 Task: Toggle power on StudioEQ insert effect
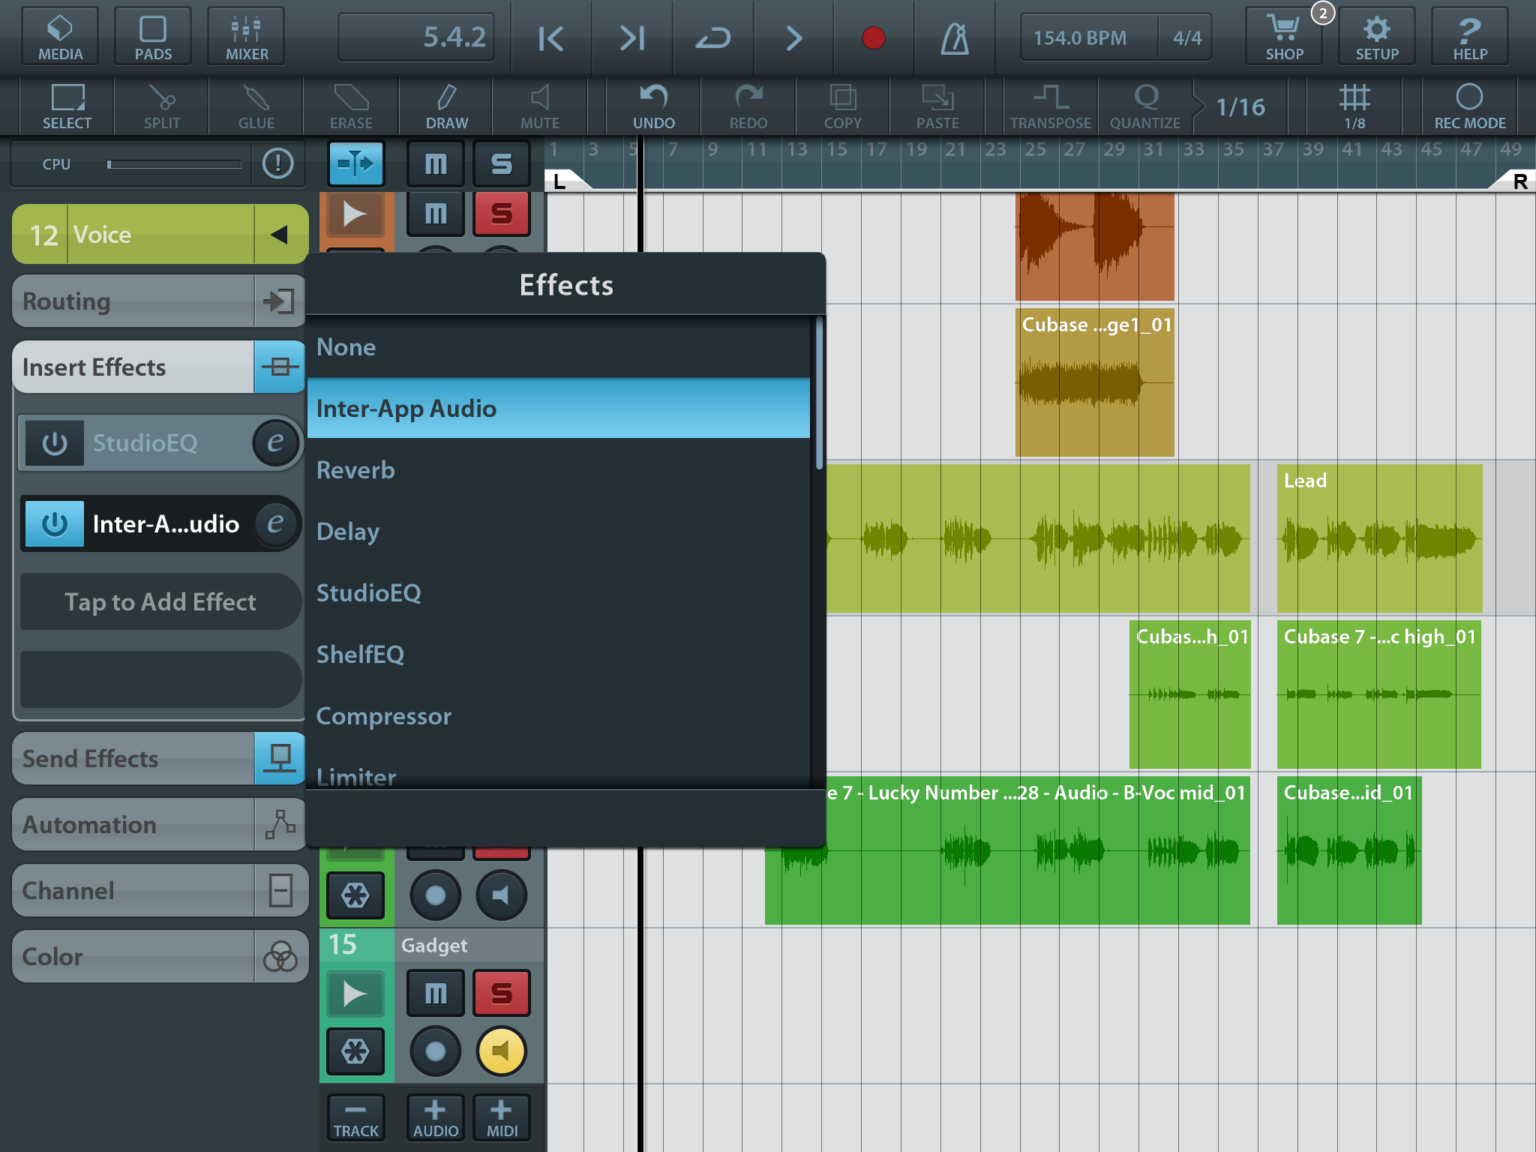[55, 443]
